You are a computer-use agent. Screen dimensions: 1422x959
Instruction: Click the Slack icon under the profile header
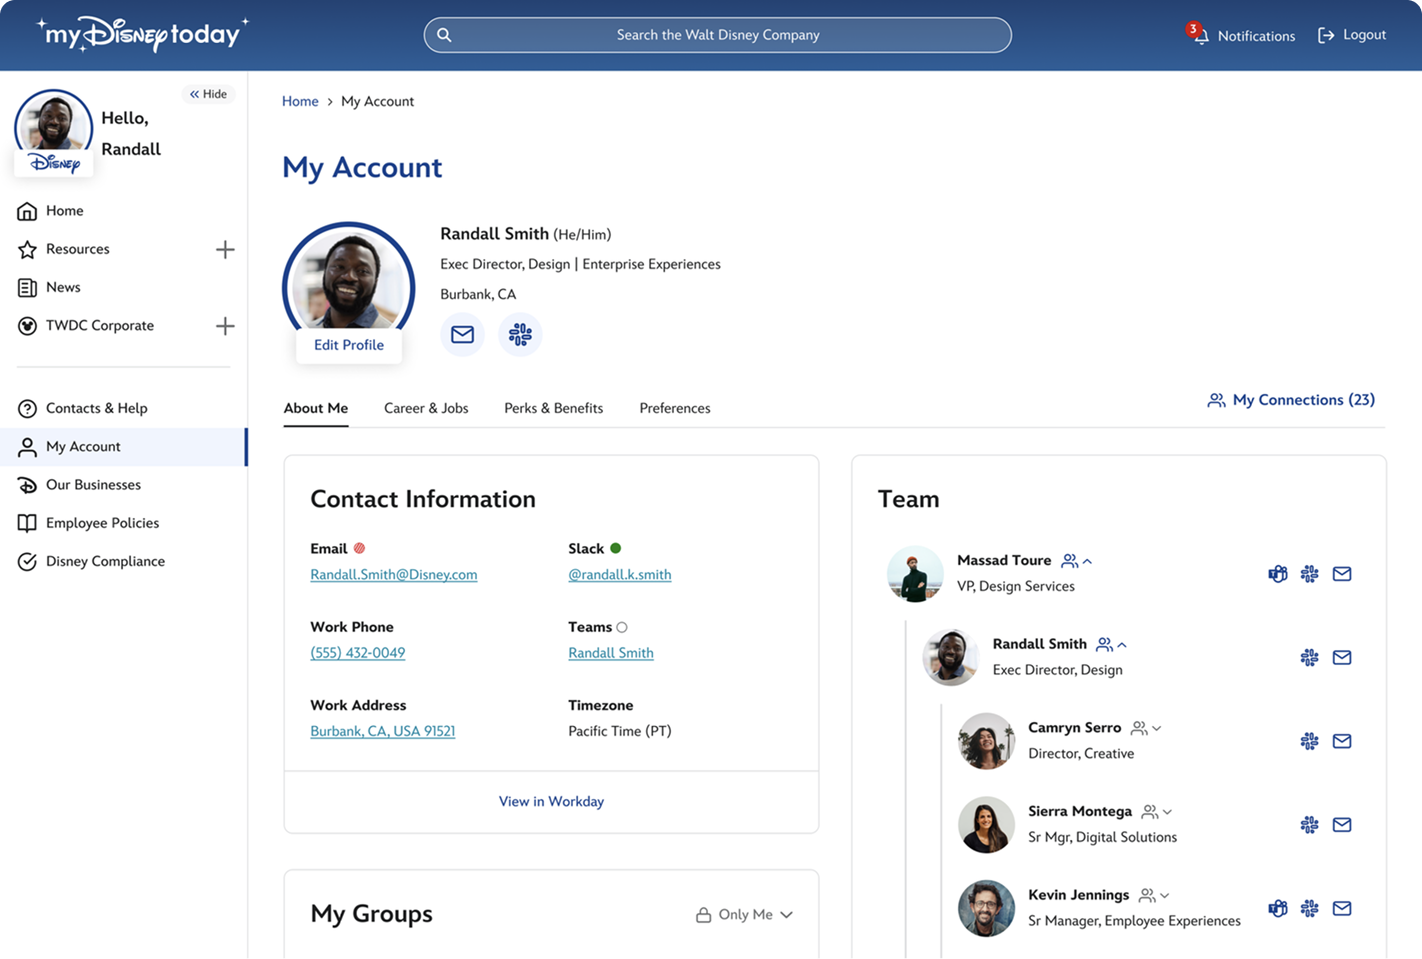tap(520, 335)
